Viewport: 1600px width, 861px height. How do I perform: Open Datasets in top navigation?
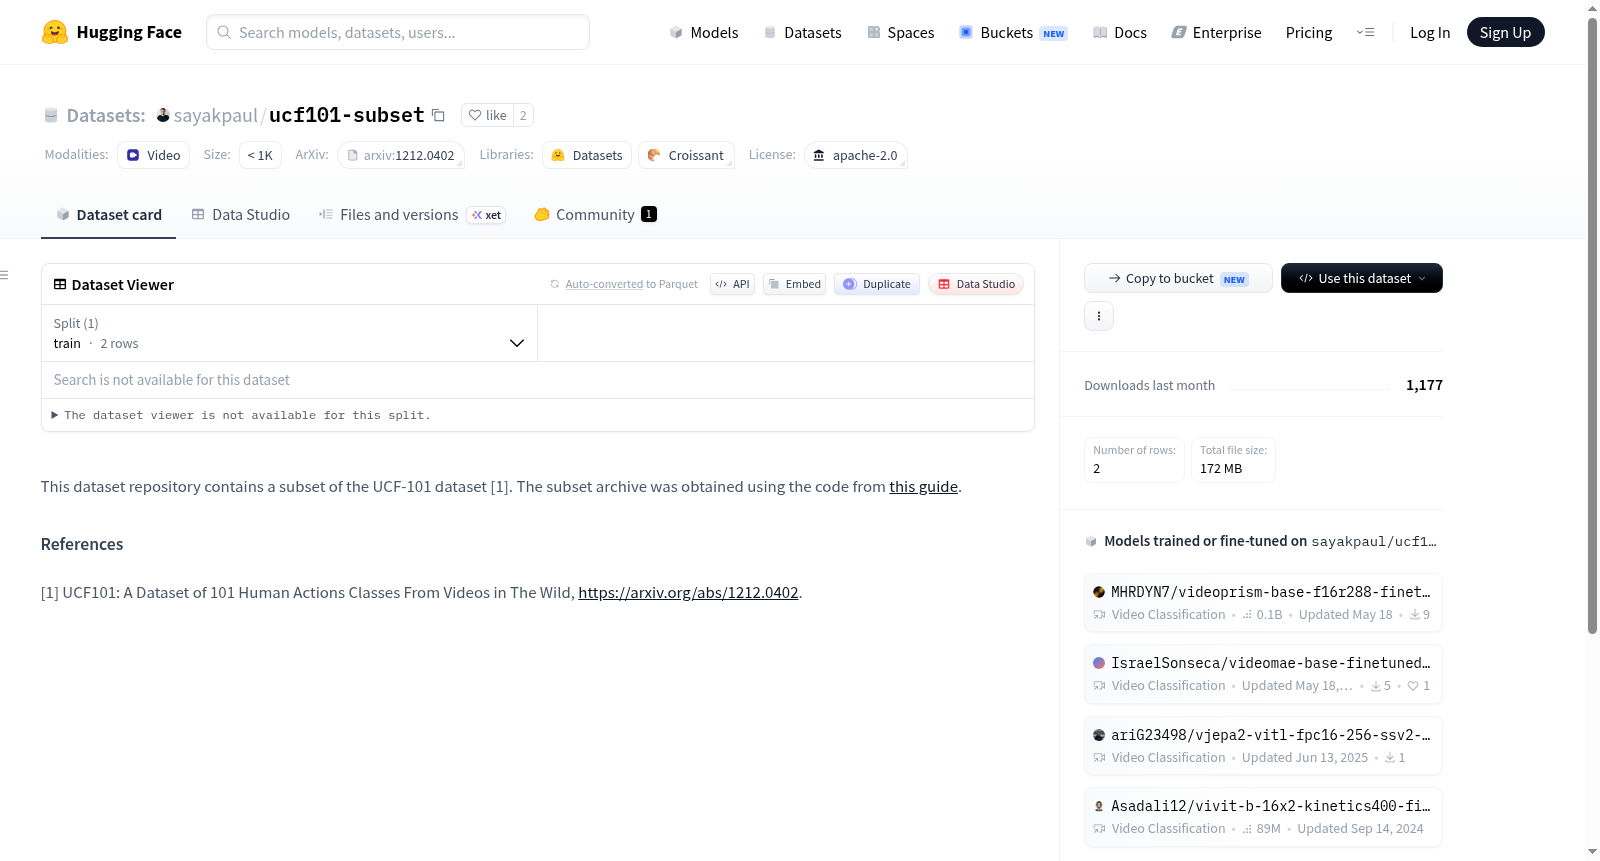[803, 32]
